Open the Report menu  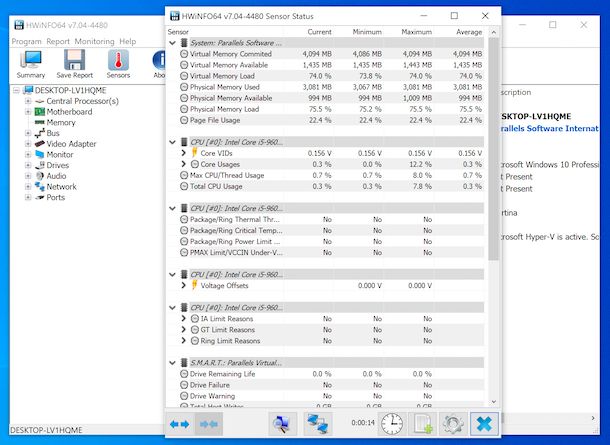pyautogui.click(x=58, y=41)
